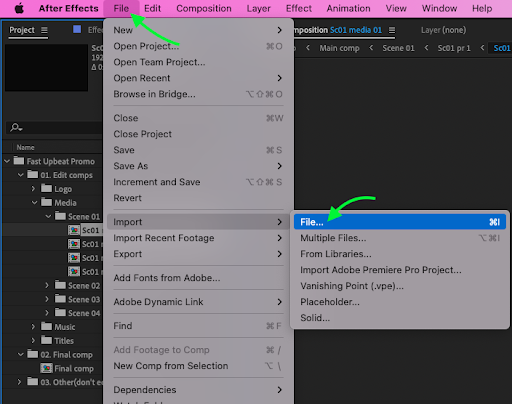Choose Increment and Save
This screenshot has width=512, height=404.
point(198,182)
